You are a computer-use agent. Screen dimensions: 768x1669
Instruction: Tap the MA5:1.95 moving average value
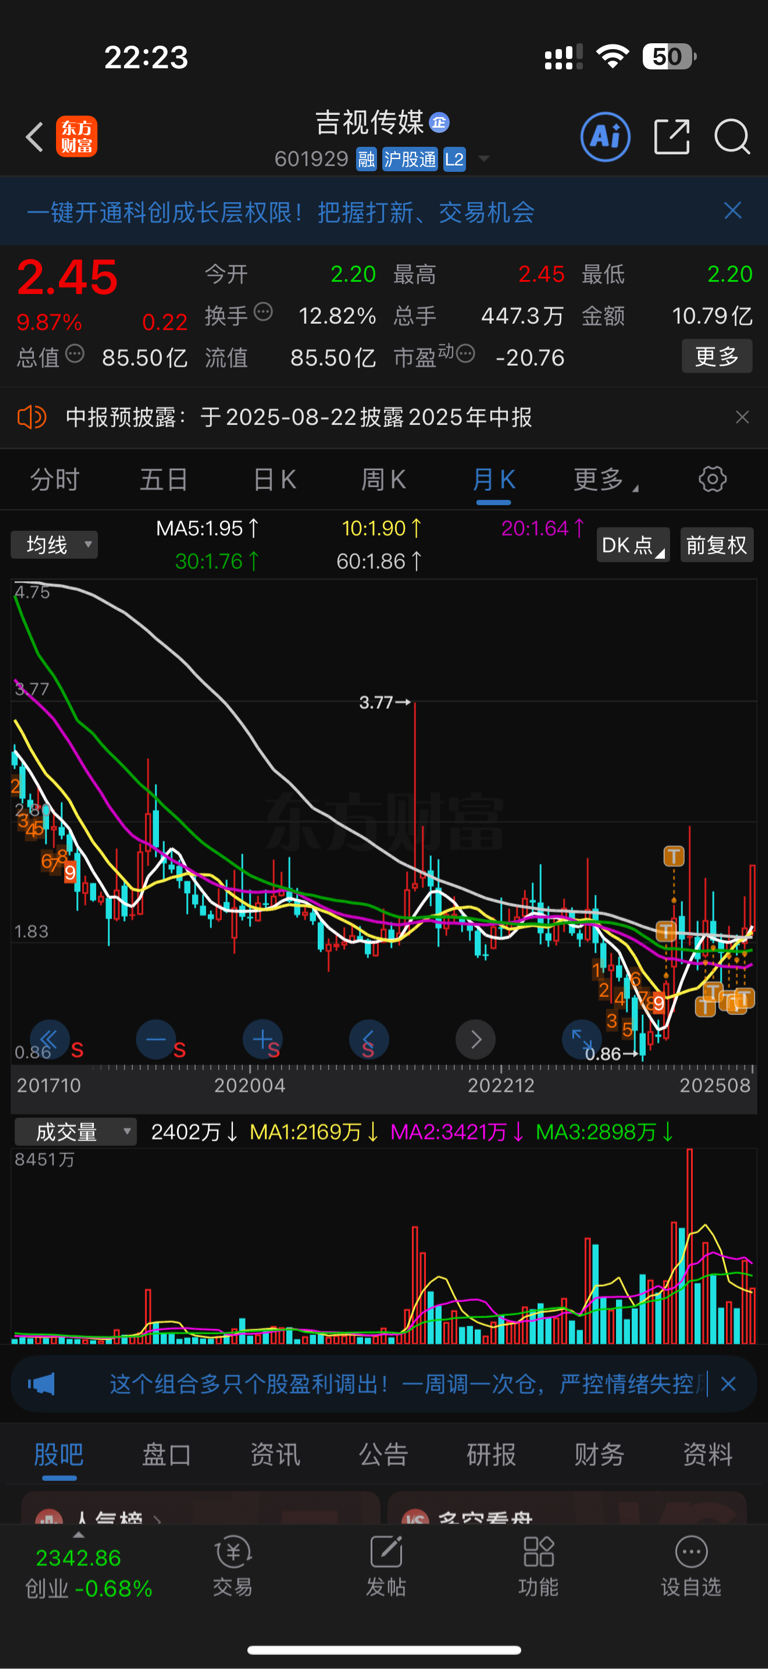[x=207, y=528]
